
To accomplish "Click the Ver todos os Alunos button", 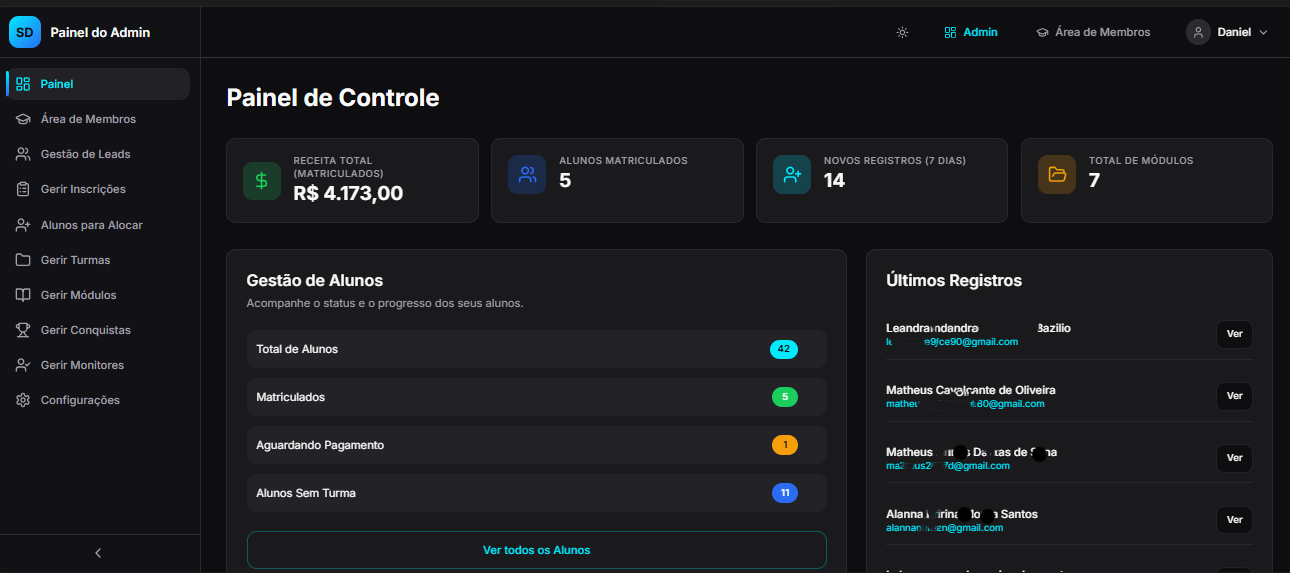I will tap(536, 550).
